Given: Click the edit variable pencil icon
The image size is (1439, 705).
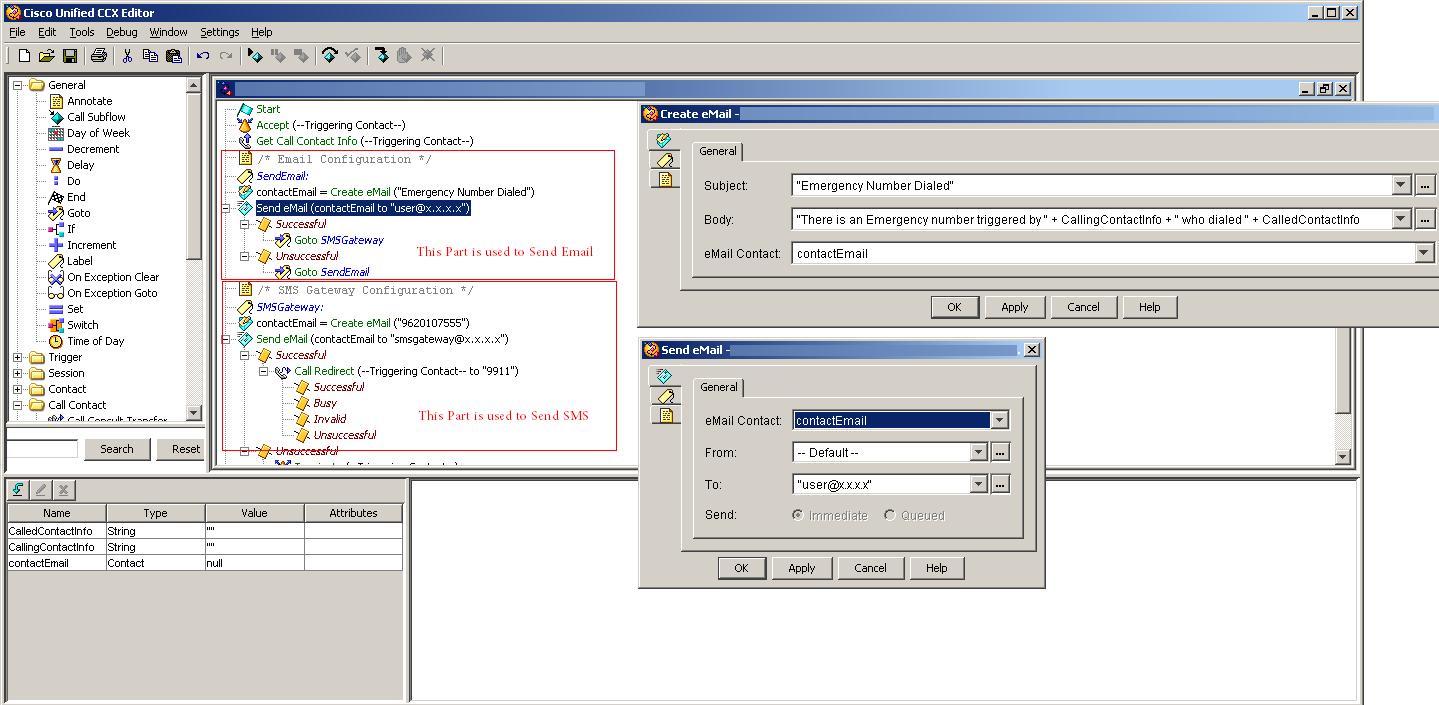Looking at the screenshot, I should click(41, 490).
